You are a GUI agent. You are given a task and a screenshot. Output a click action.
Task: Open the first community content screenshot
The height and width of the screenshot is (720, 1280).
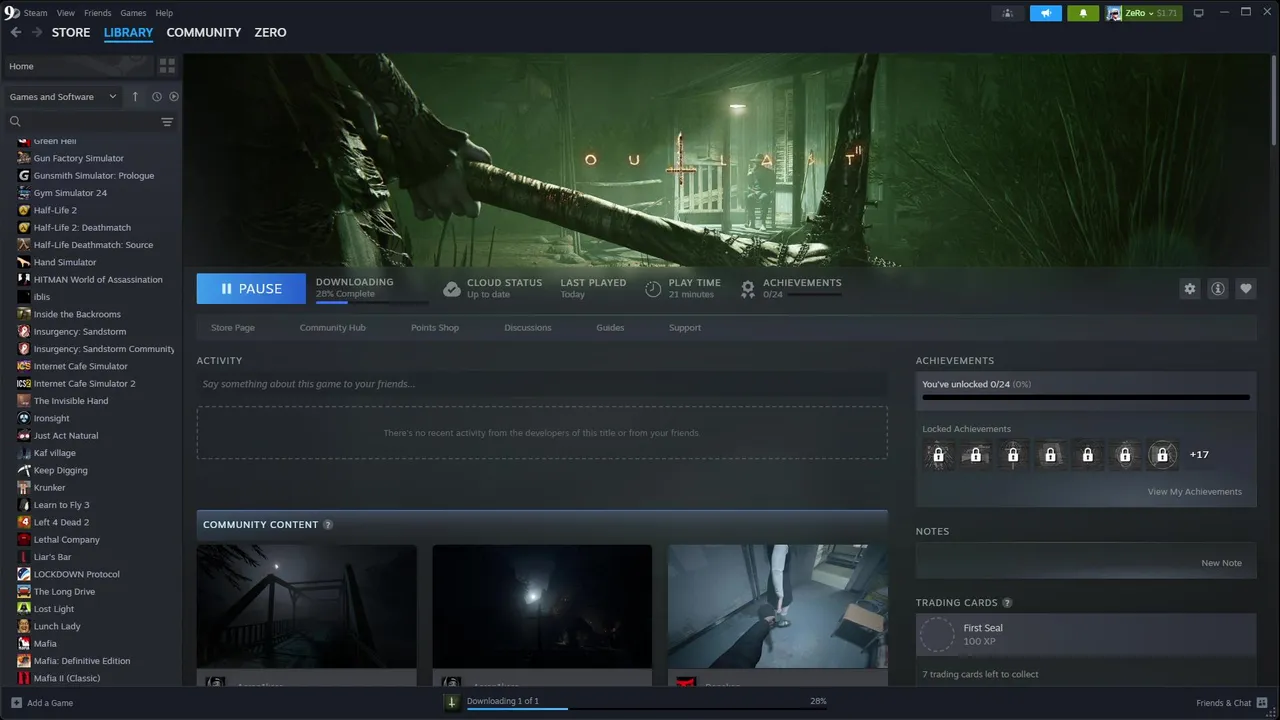(x=307, y=607)
